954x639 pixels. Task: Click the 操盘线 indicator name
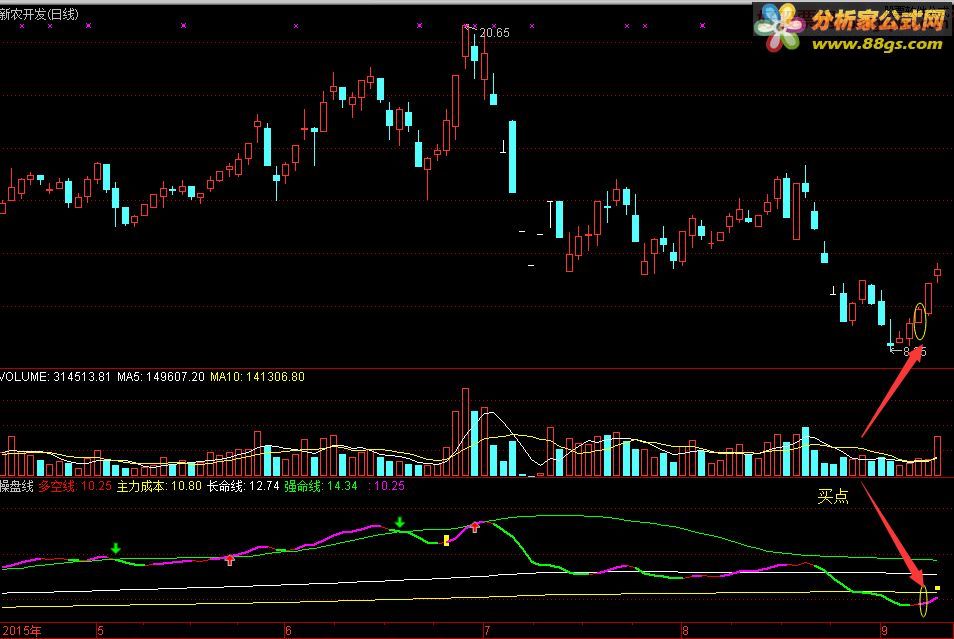16,486
